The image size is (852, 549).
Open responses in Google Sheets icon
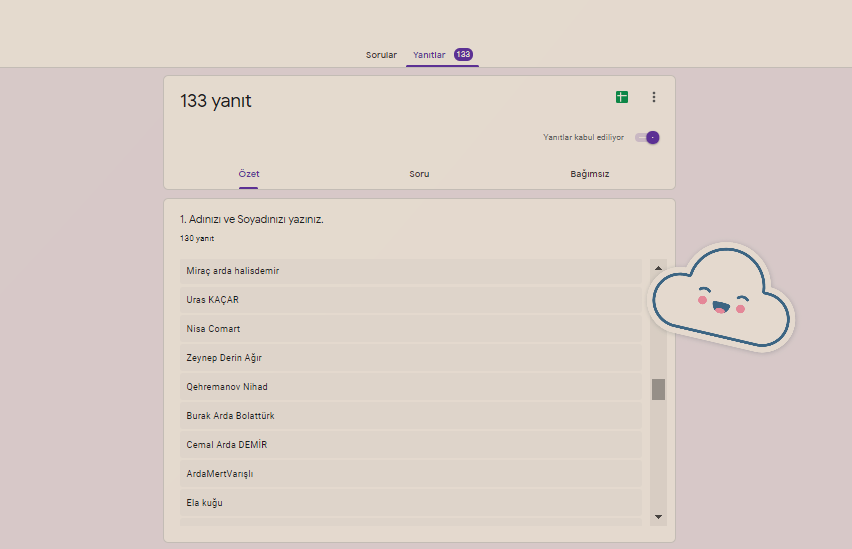(621, 97)
